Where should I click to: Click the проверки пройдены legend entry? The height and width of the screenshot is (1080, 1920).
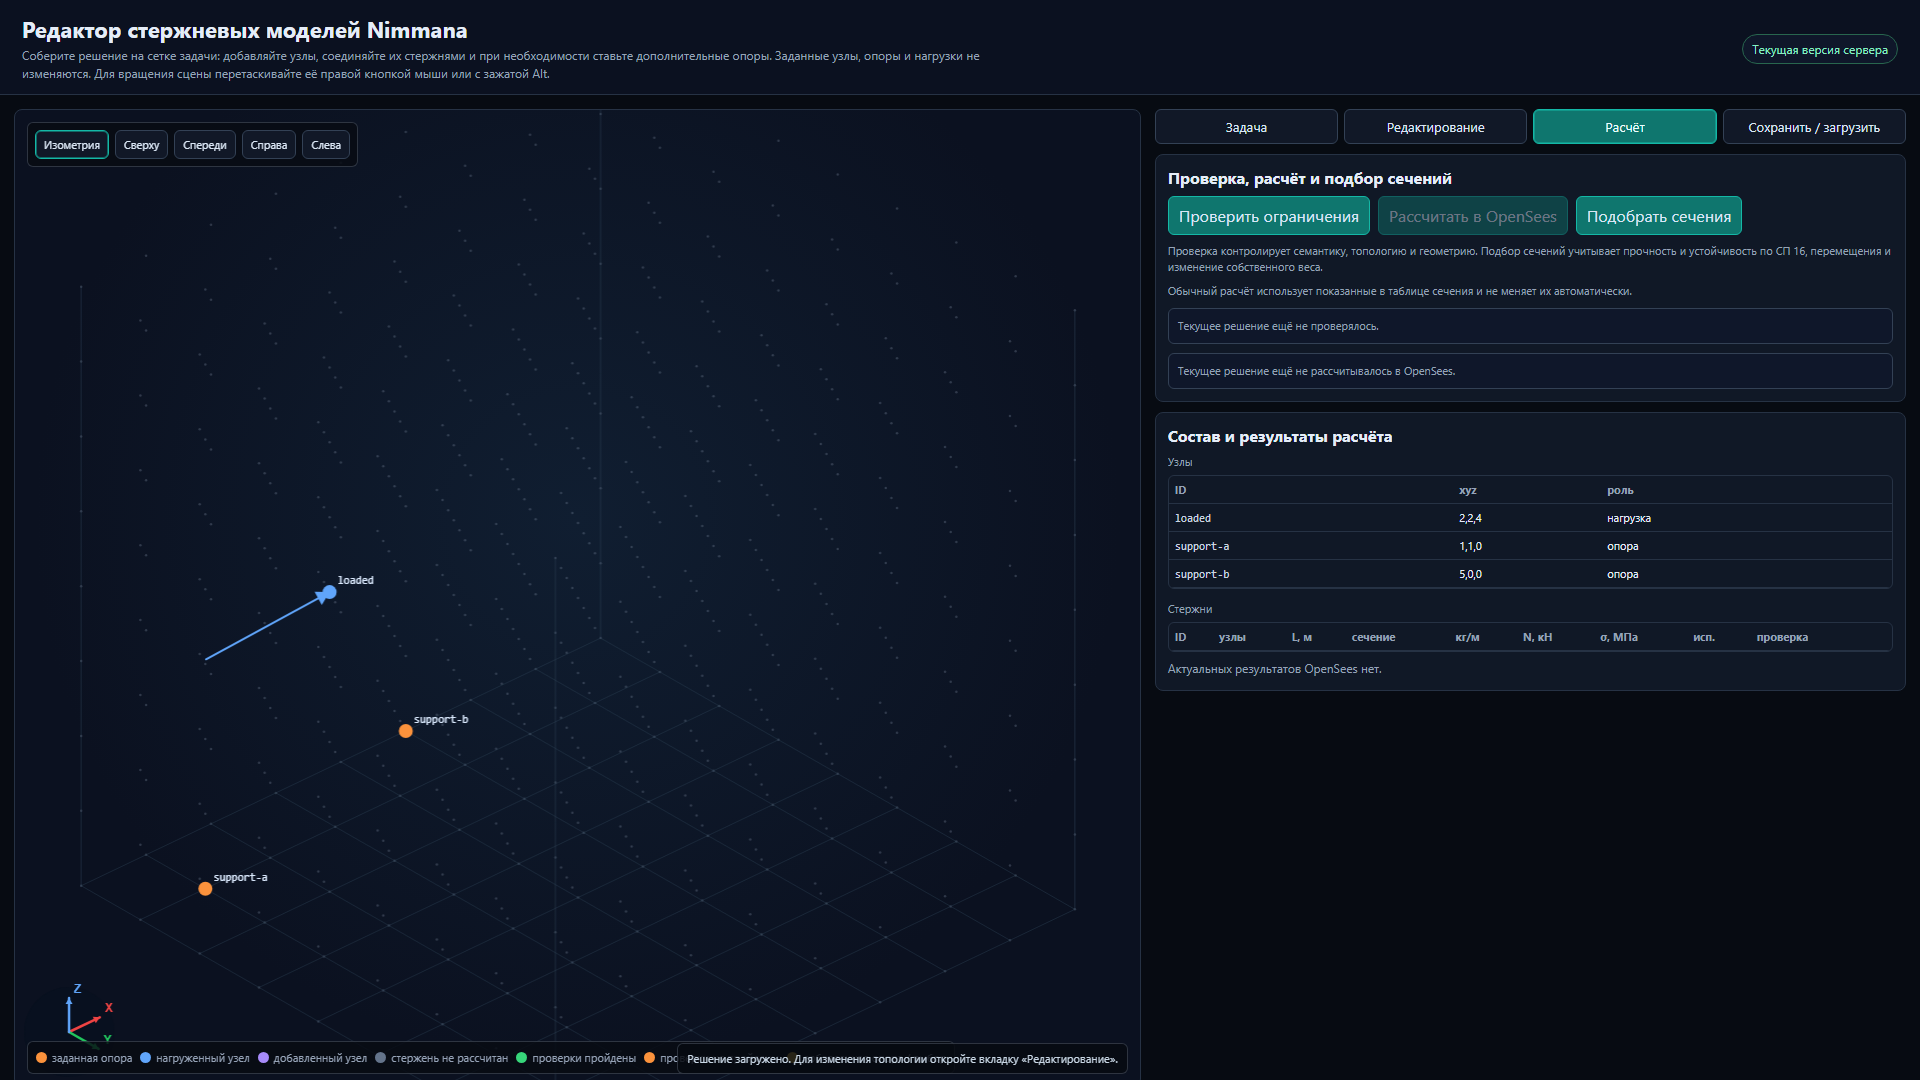click(576, 1058)
